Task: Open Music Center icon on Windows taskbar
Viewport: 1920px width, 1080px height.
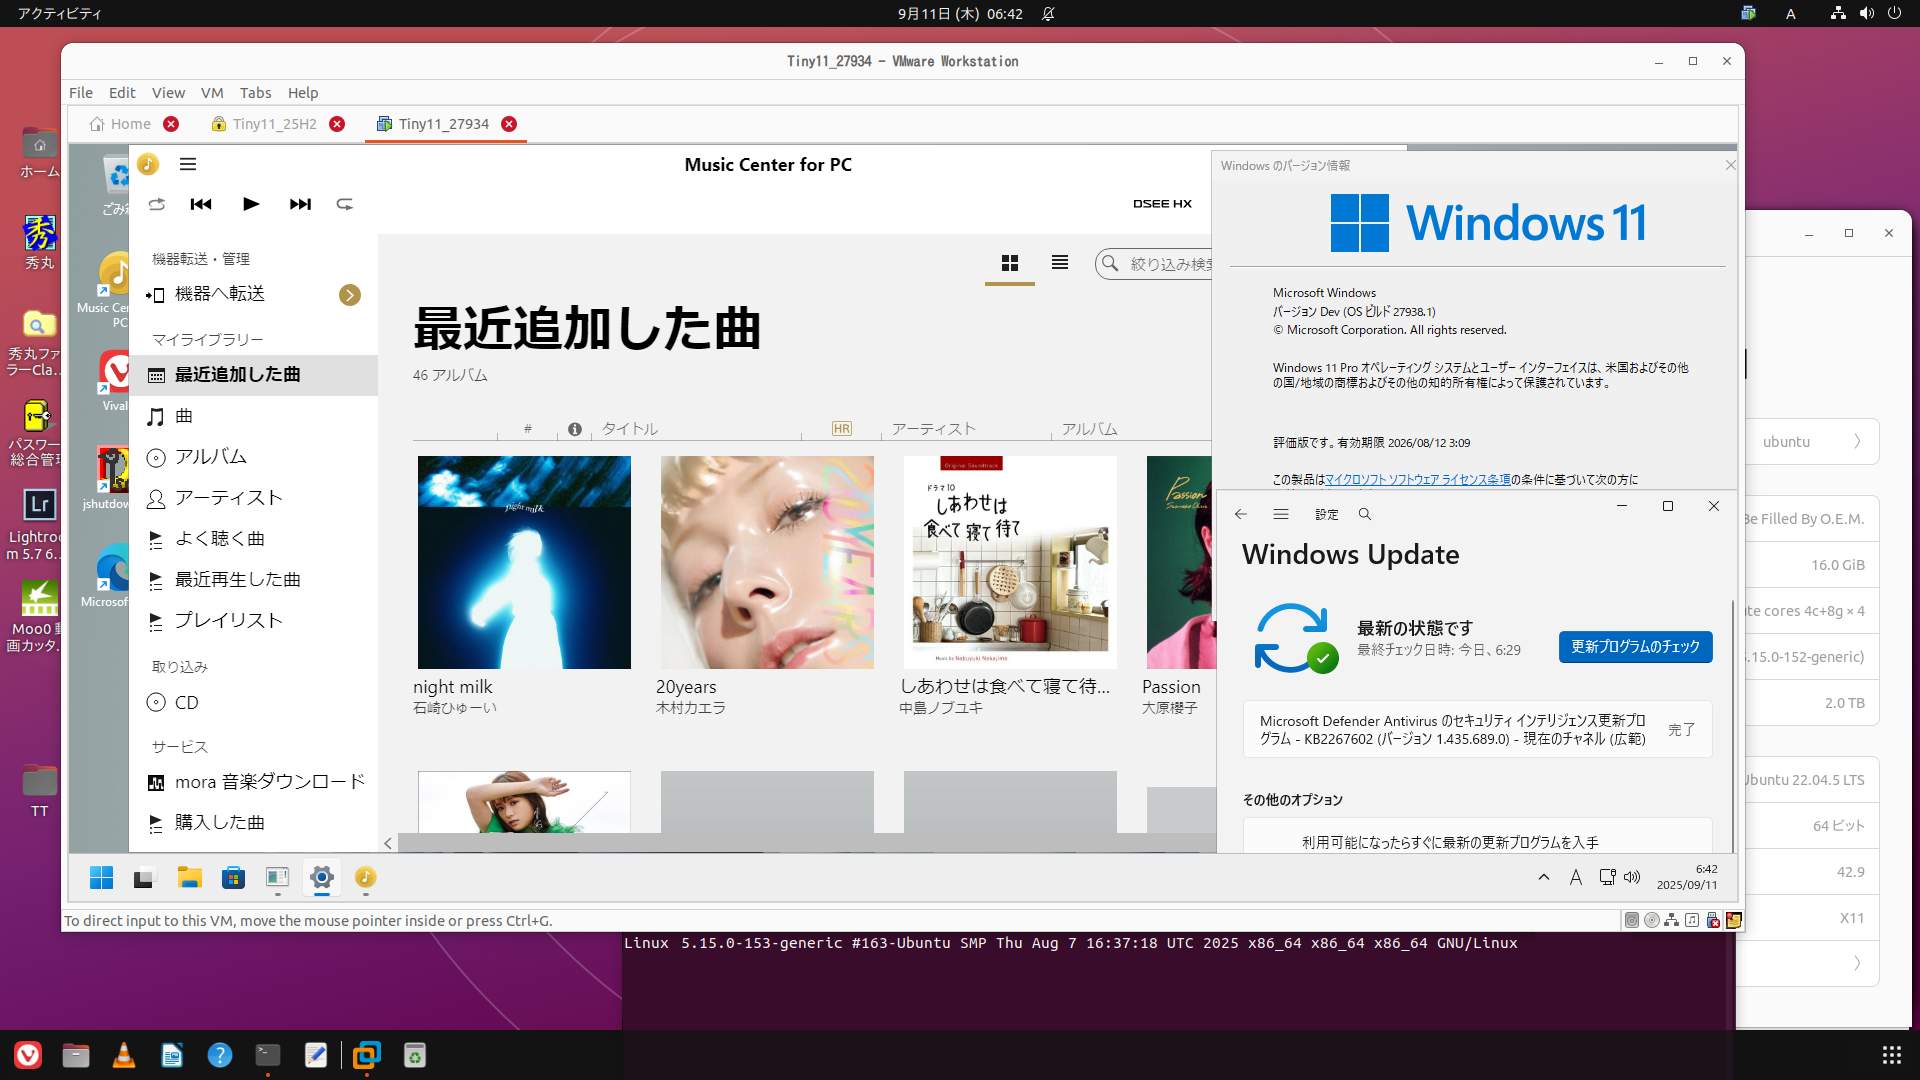Action: pos(366,878)
